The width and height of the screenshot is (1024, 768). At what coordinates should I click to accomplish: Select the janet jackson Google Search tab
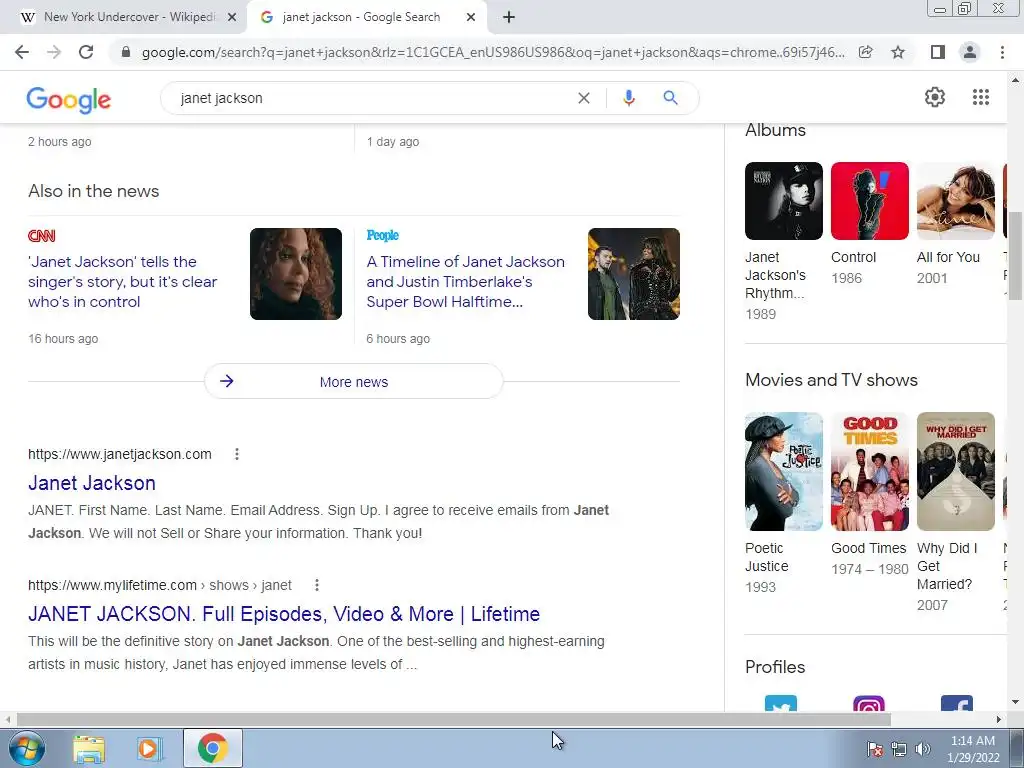(x=361, y=17)
